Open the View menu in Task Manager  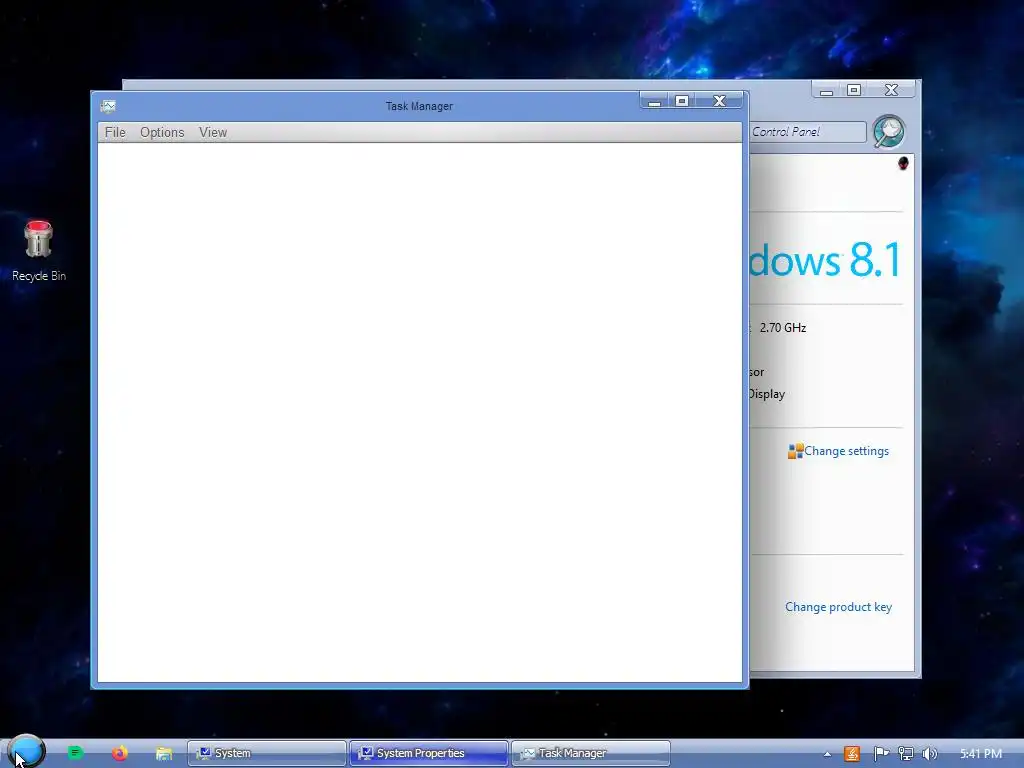pyautogui.click(x=213, y=133)
